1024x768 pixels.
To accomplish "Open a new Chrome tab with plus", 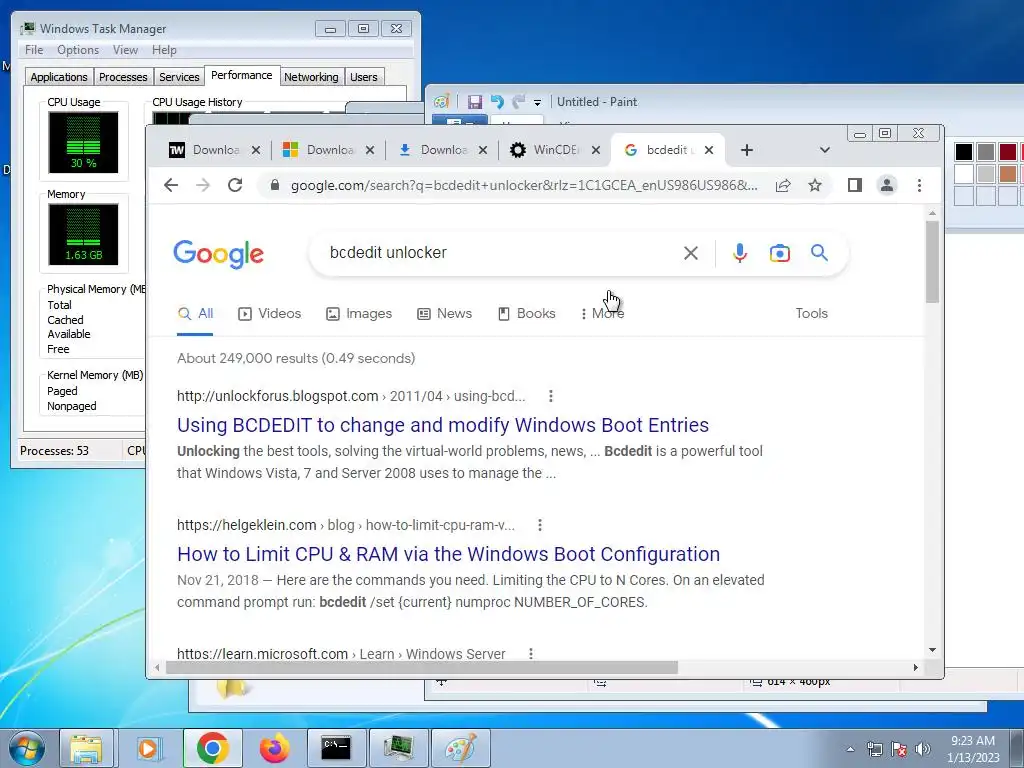I will tap(747, 150).
